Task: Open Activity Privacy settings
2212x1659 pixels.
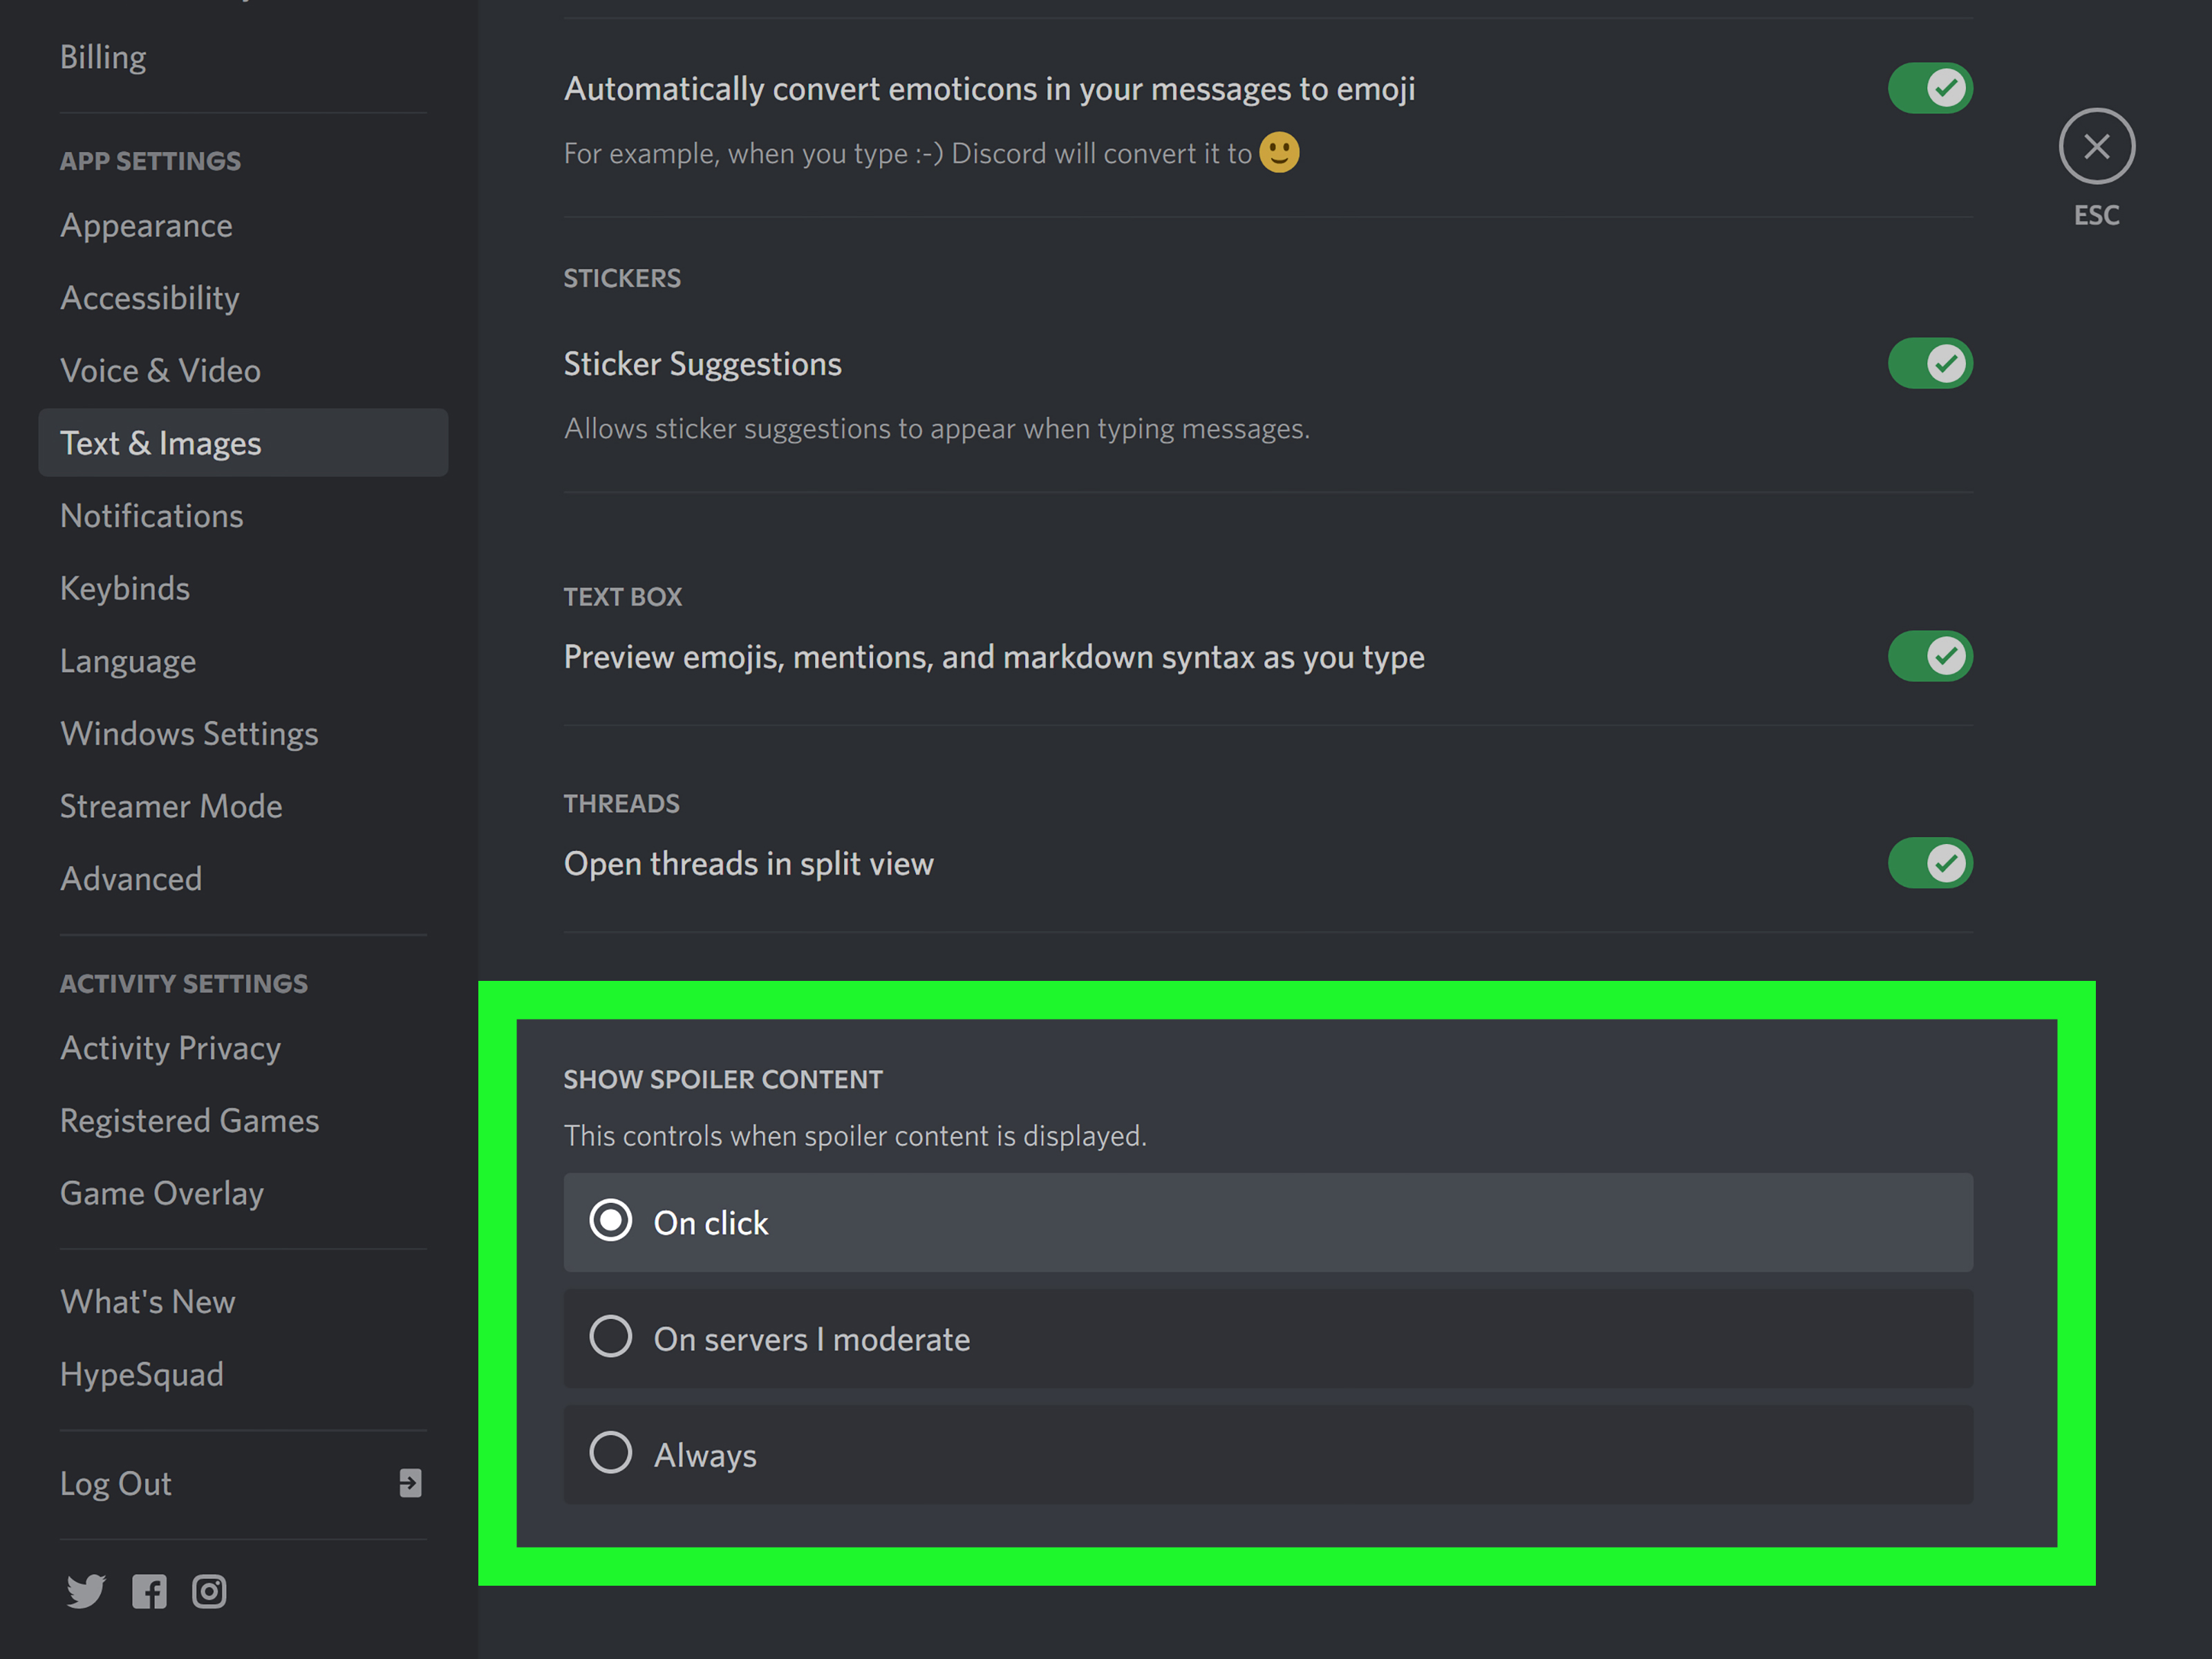Action: coord(170,1047)
